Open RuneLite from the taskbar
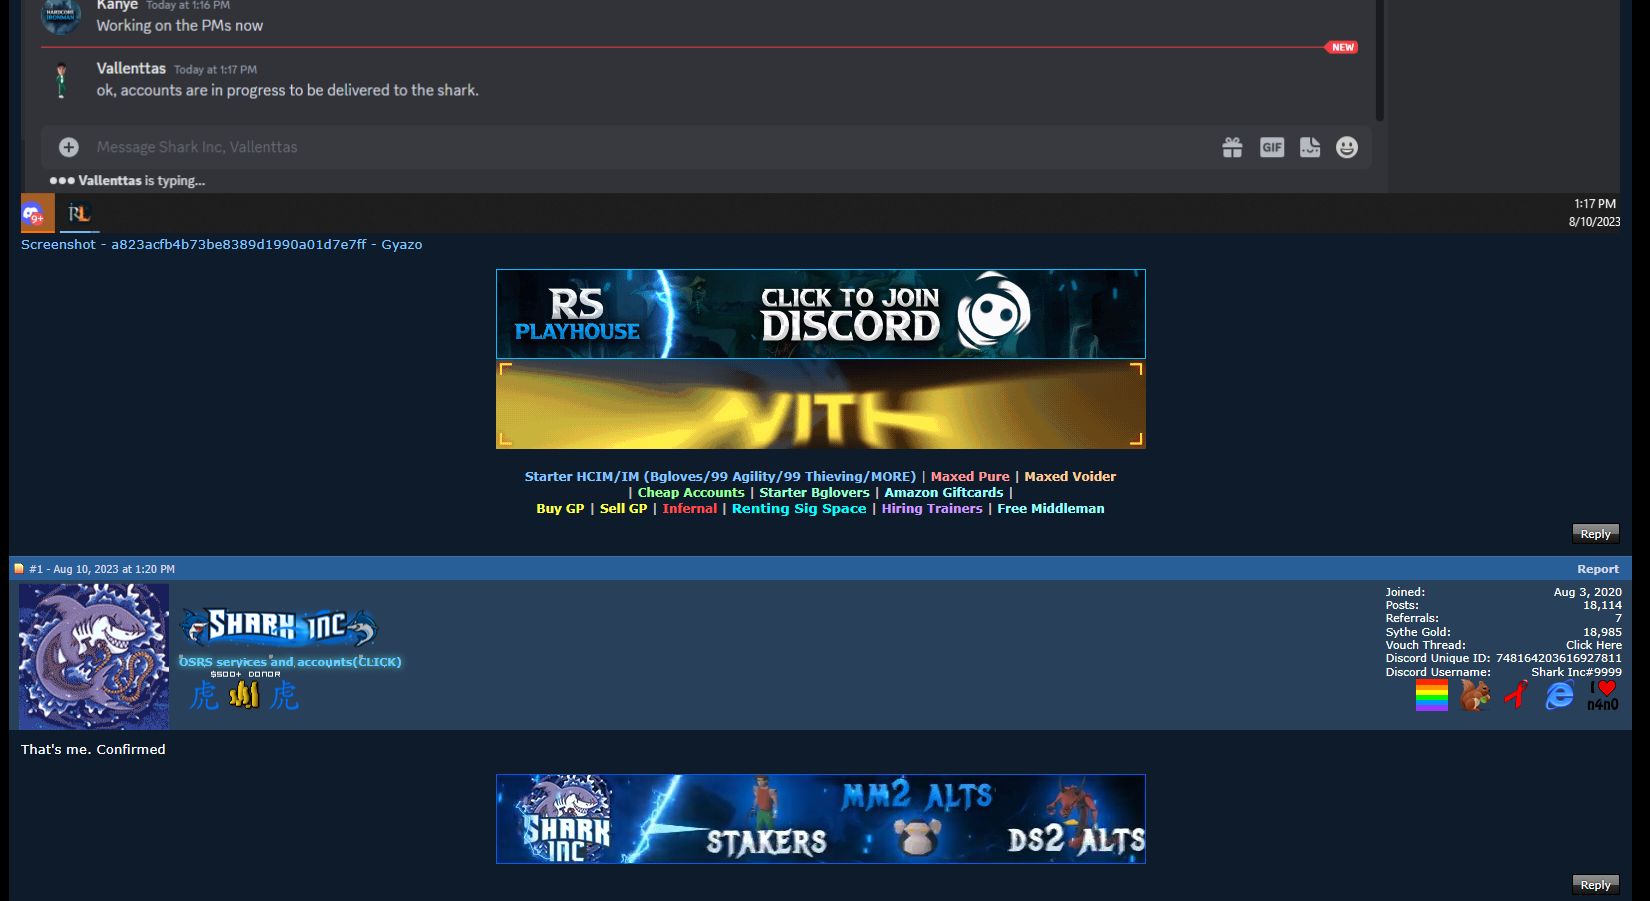The image size is (1650, 901). click(79, 212)
